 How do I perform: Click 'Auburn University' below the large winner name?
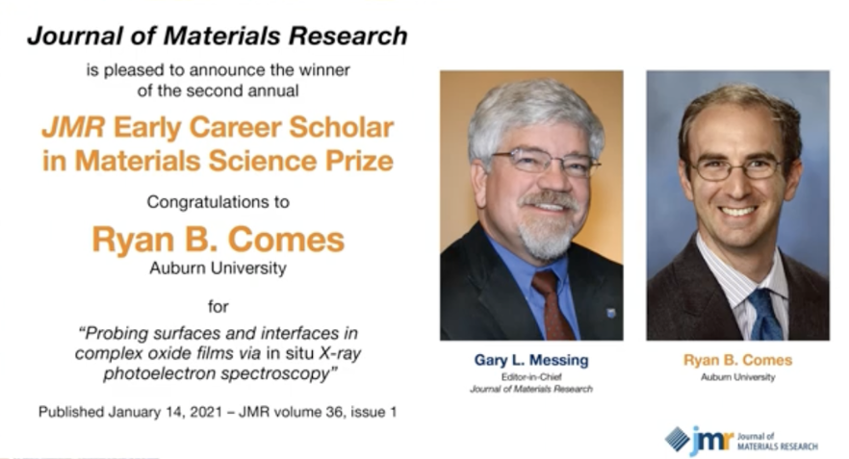tap(217, 269)
